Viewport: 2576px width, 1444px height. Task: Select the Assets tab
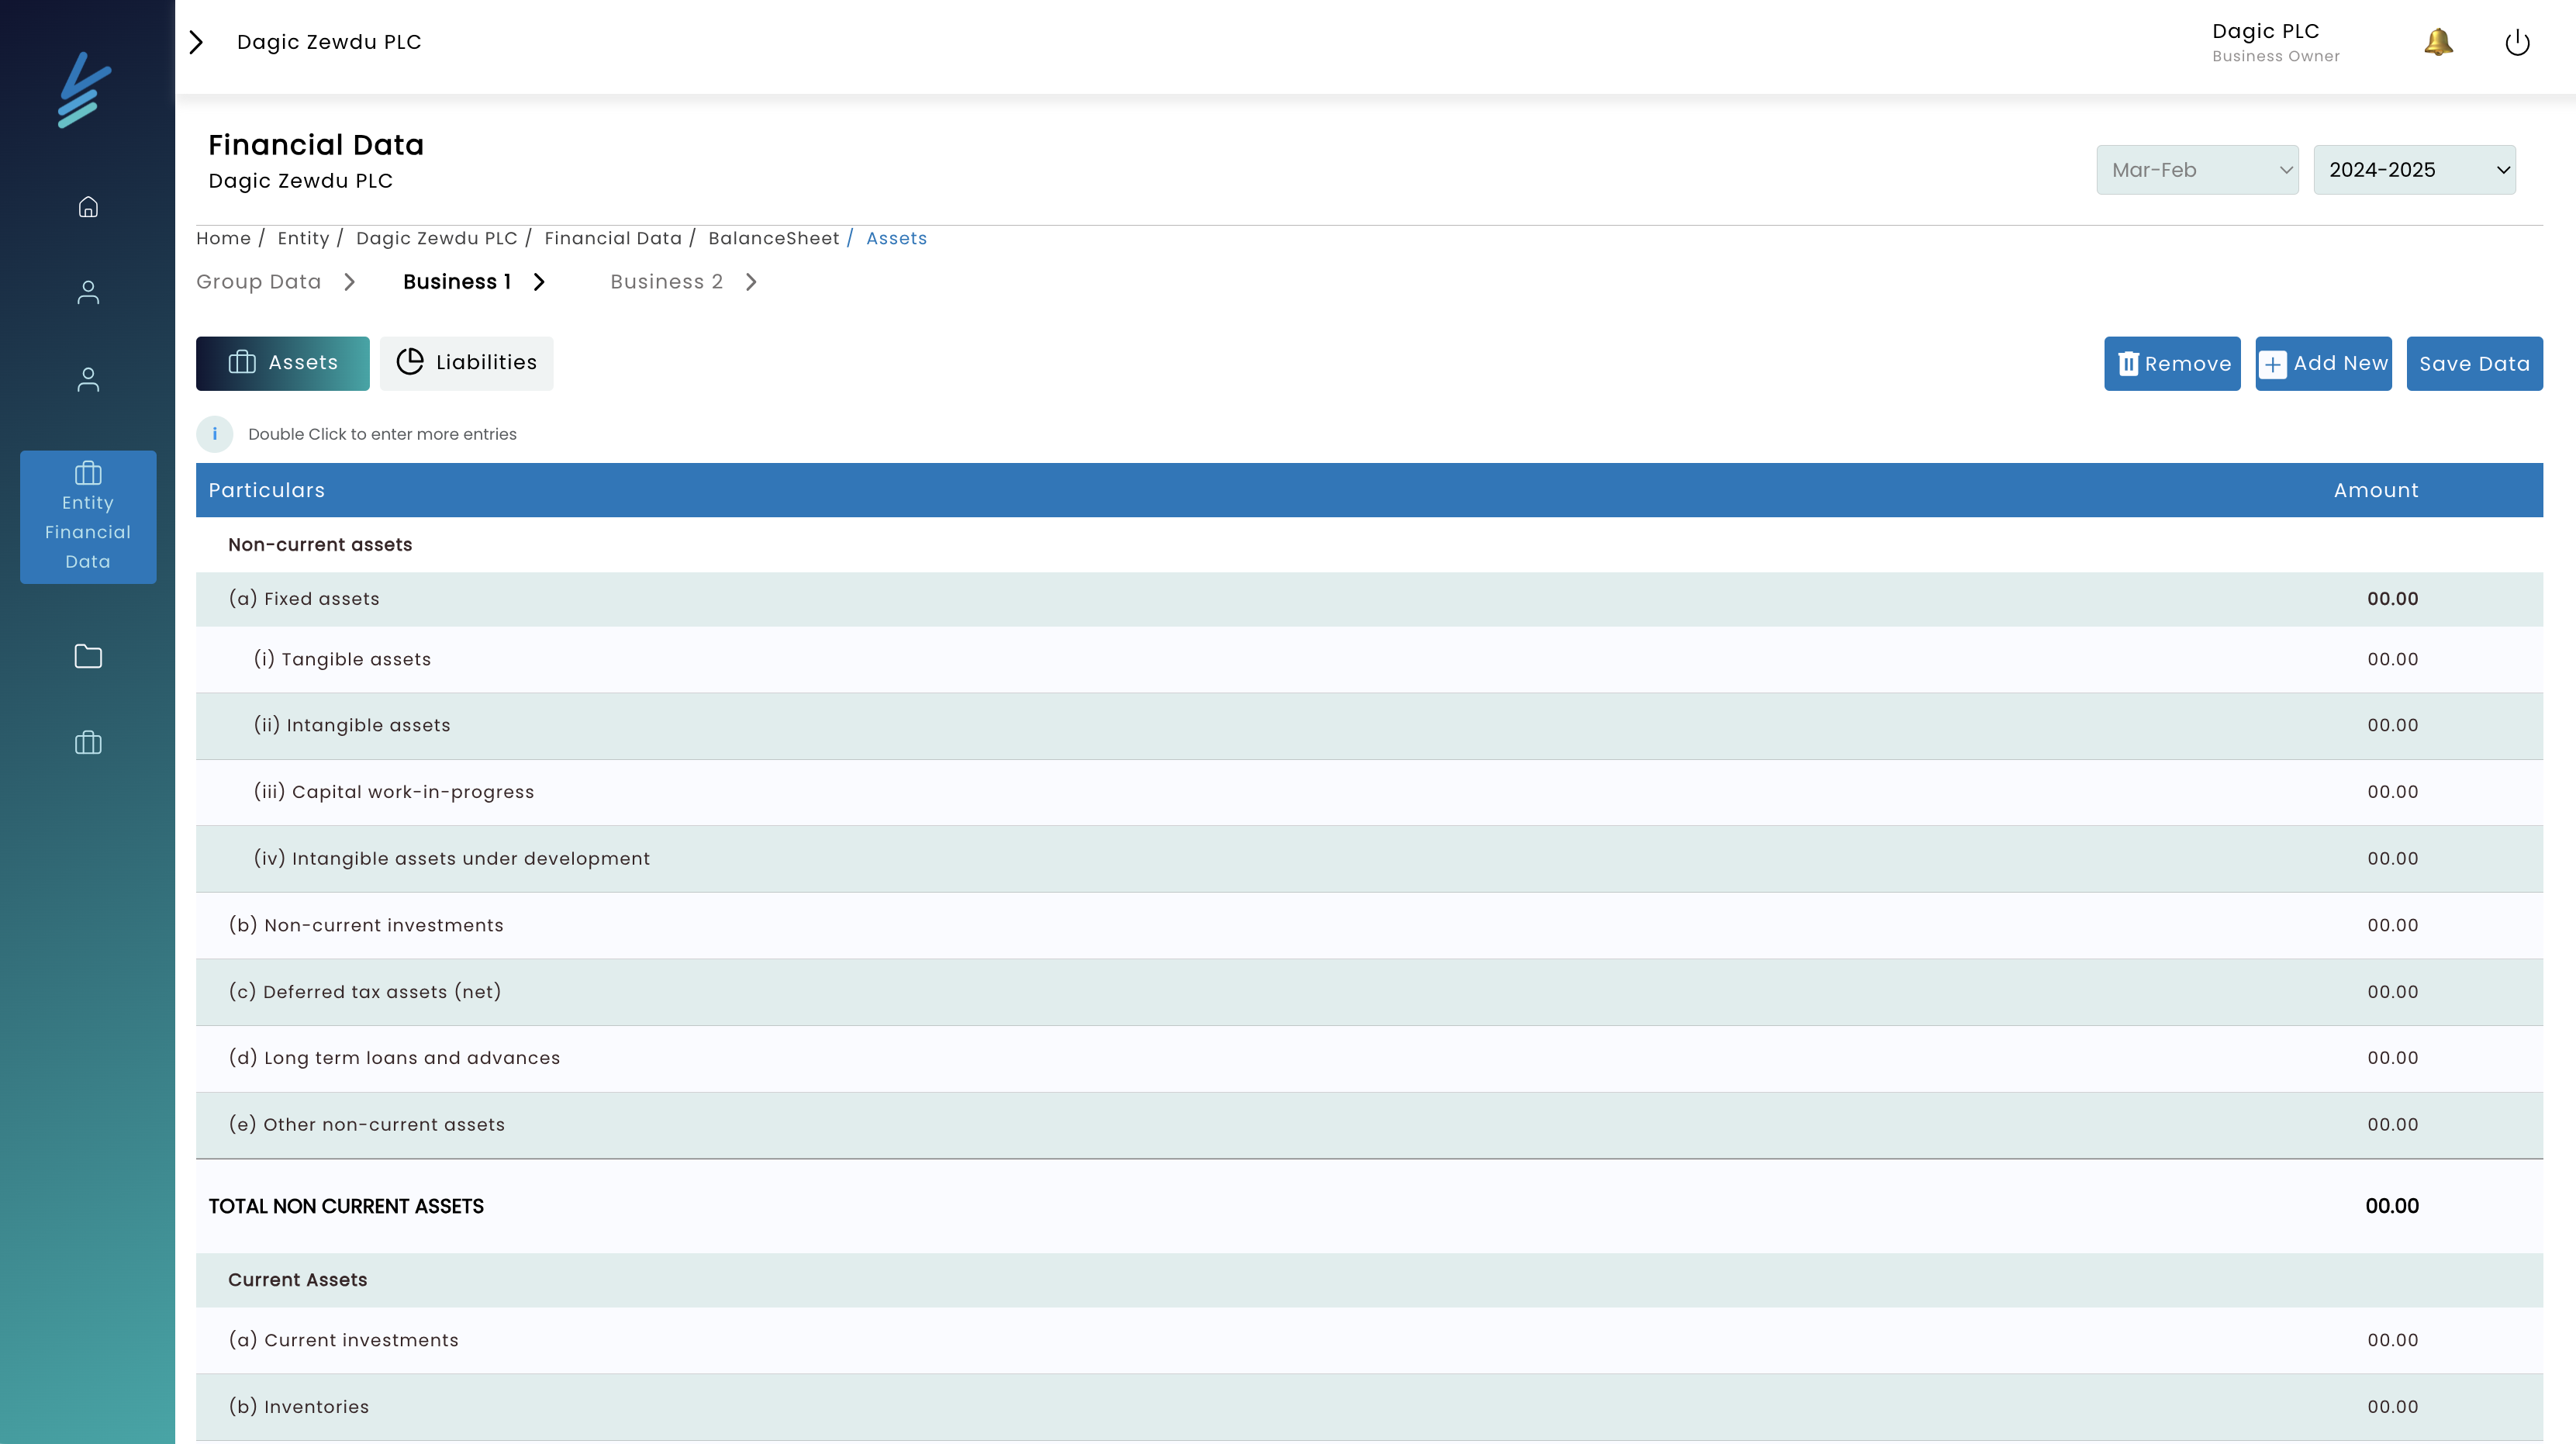tap(283, 363)
